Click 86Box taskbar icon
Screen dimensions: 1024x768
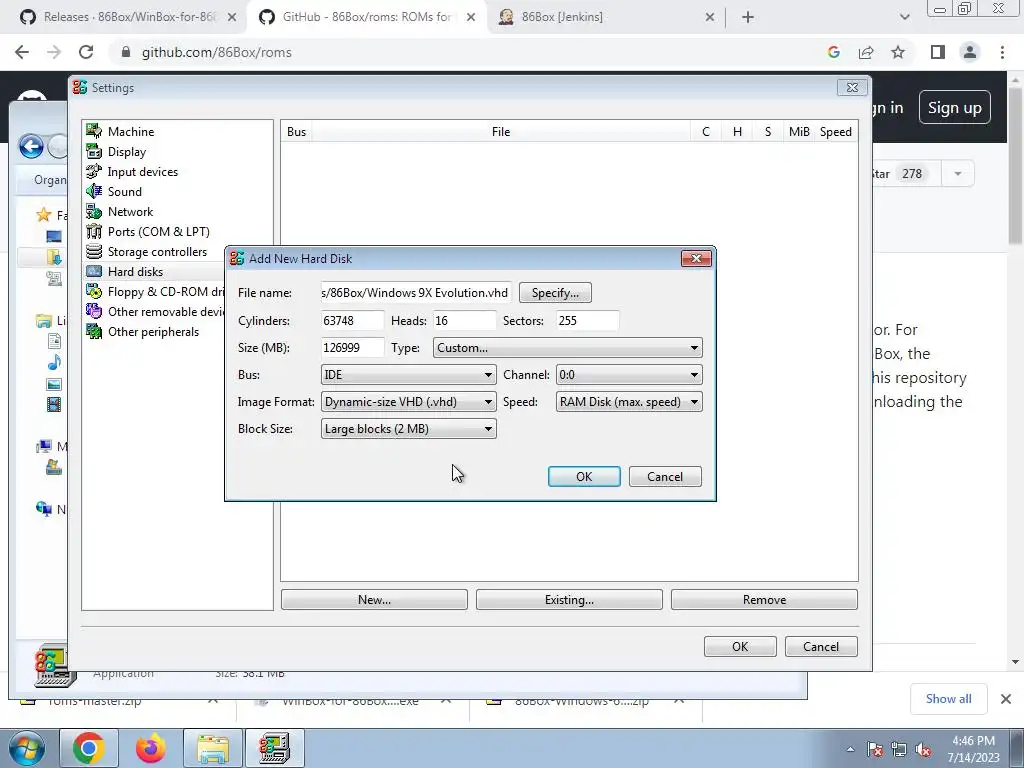pos(274,748)
